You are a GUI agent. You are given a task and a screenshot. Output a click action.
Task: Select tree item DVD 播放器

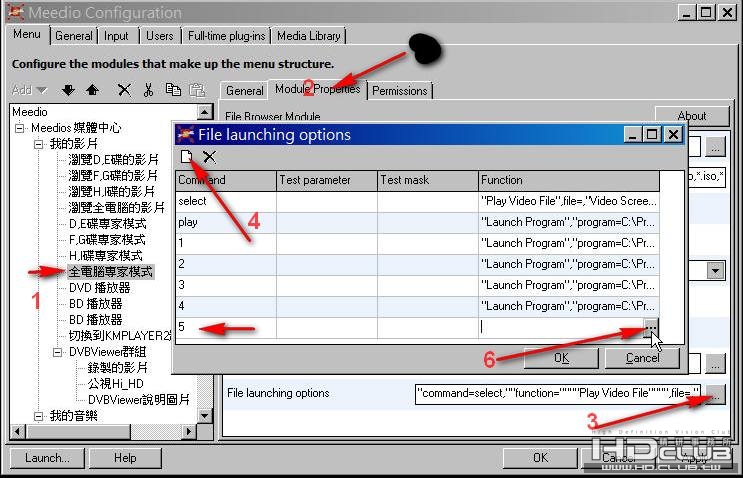[100, 288]
